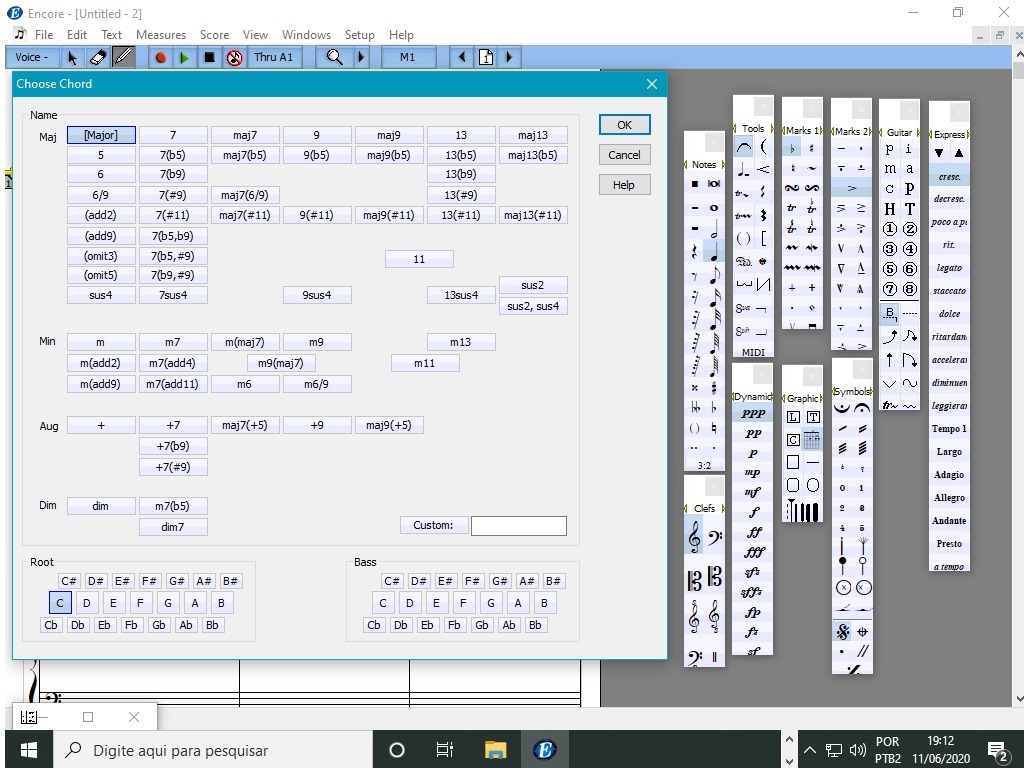Open the File menu

(44, 35)
